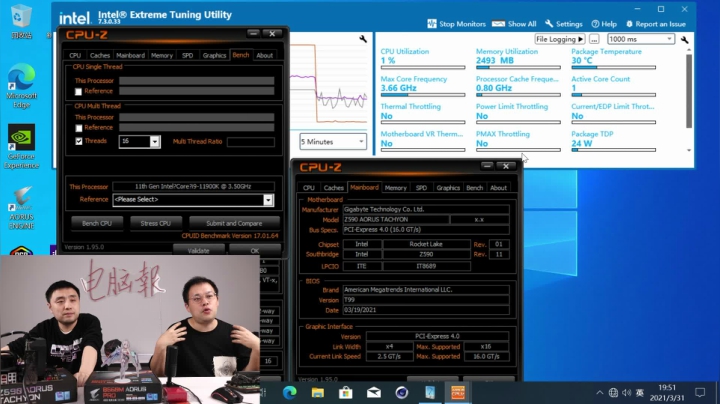Switch to Caches tab in Bench window
The image size is (720, 404).
[100, 55]
